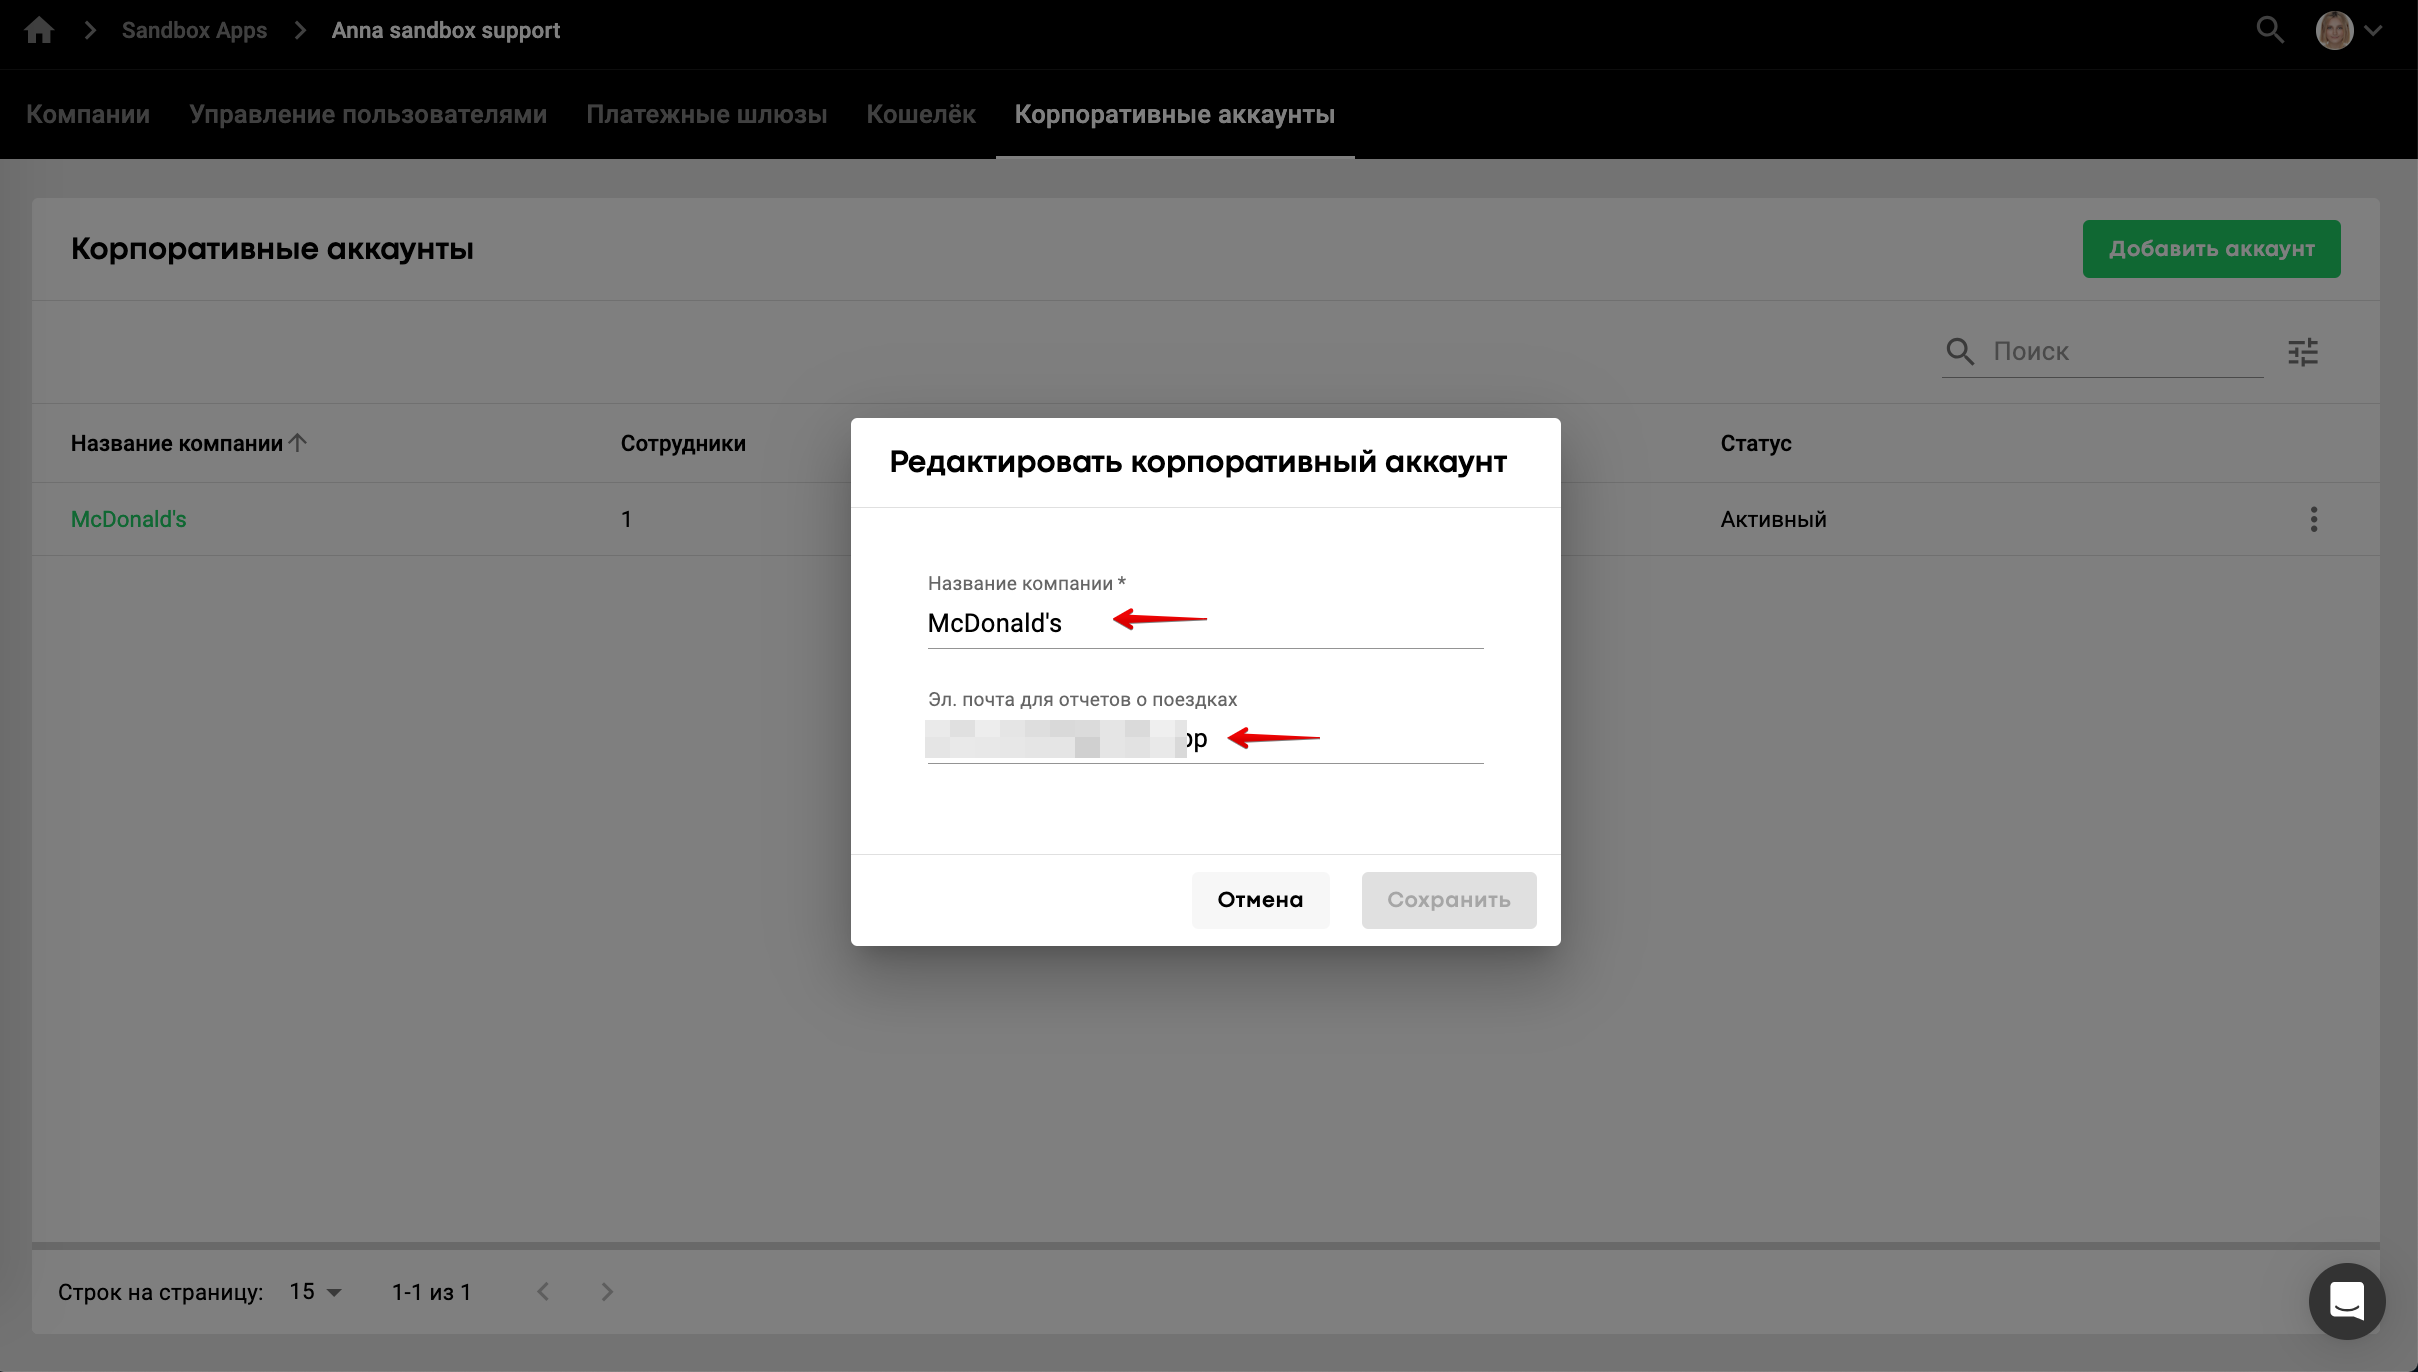Click Sandbox Apps breadcrumb link
Screen dimensions: 2418x1372
(x=194, y=30)
